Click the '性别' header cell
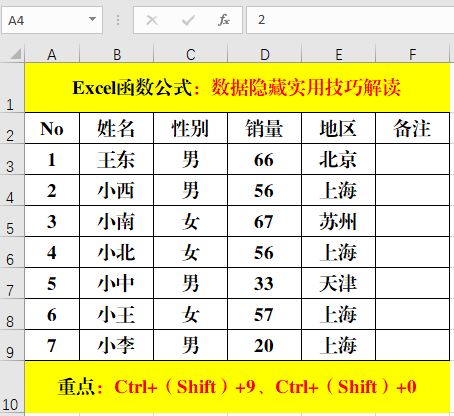Image resolution: width=454 pixels, height=416 pixels. tap(190, 128)
